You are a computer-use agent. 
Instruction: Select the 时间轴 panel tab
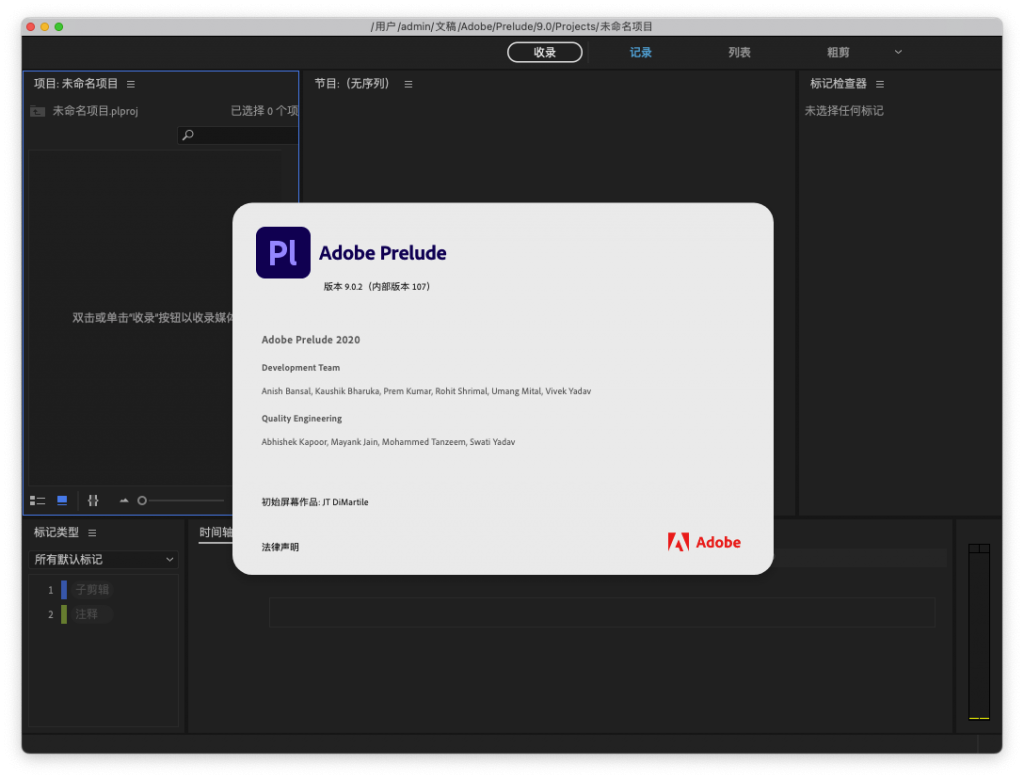pyautogui.click(x=216, y=533)
